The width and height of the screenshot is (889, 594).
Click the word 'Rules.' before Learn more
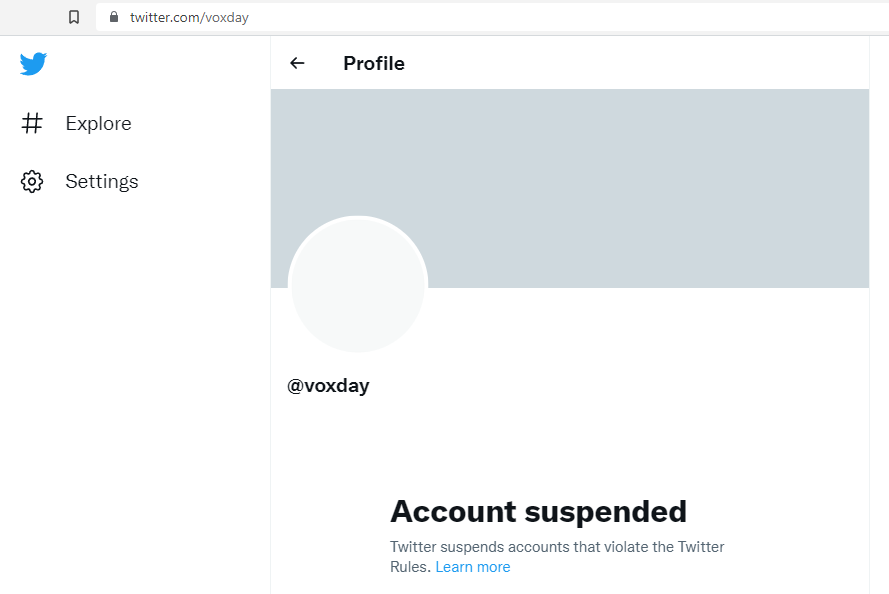click(x=410, y=567)
